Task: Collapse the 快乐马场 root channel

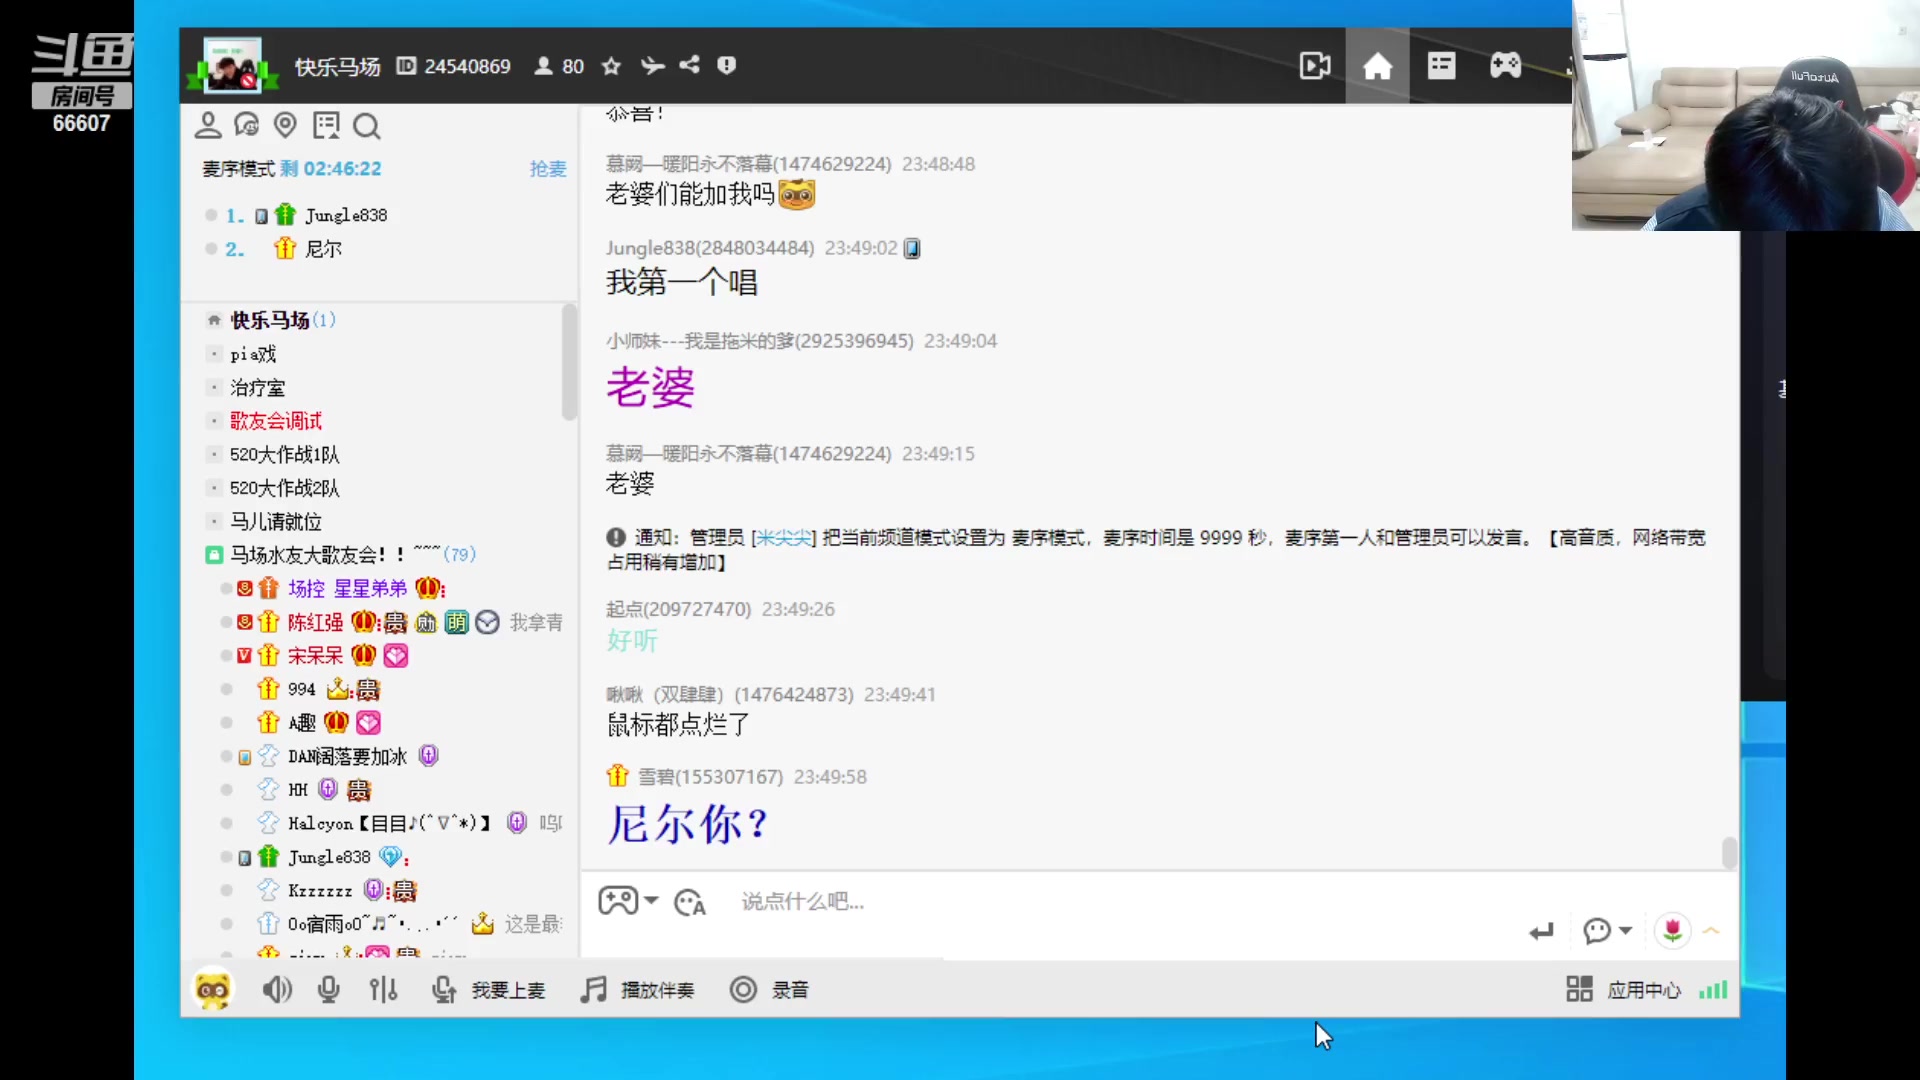Action: click(x=214, y=320)
